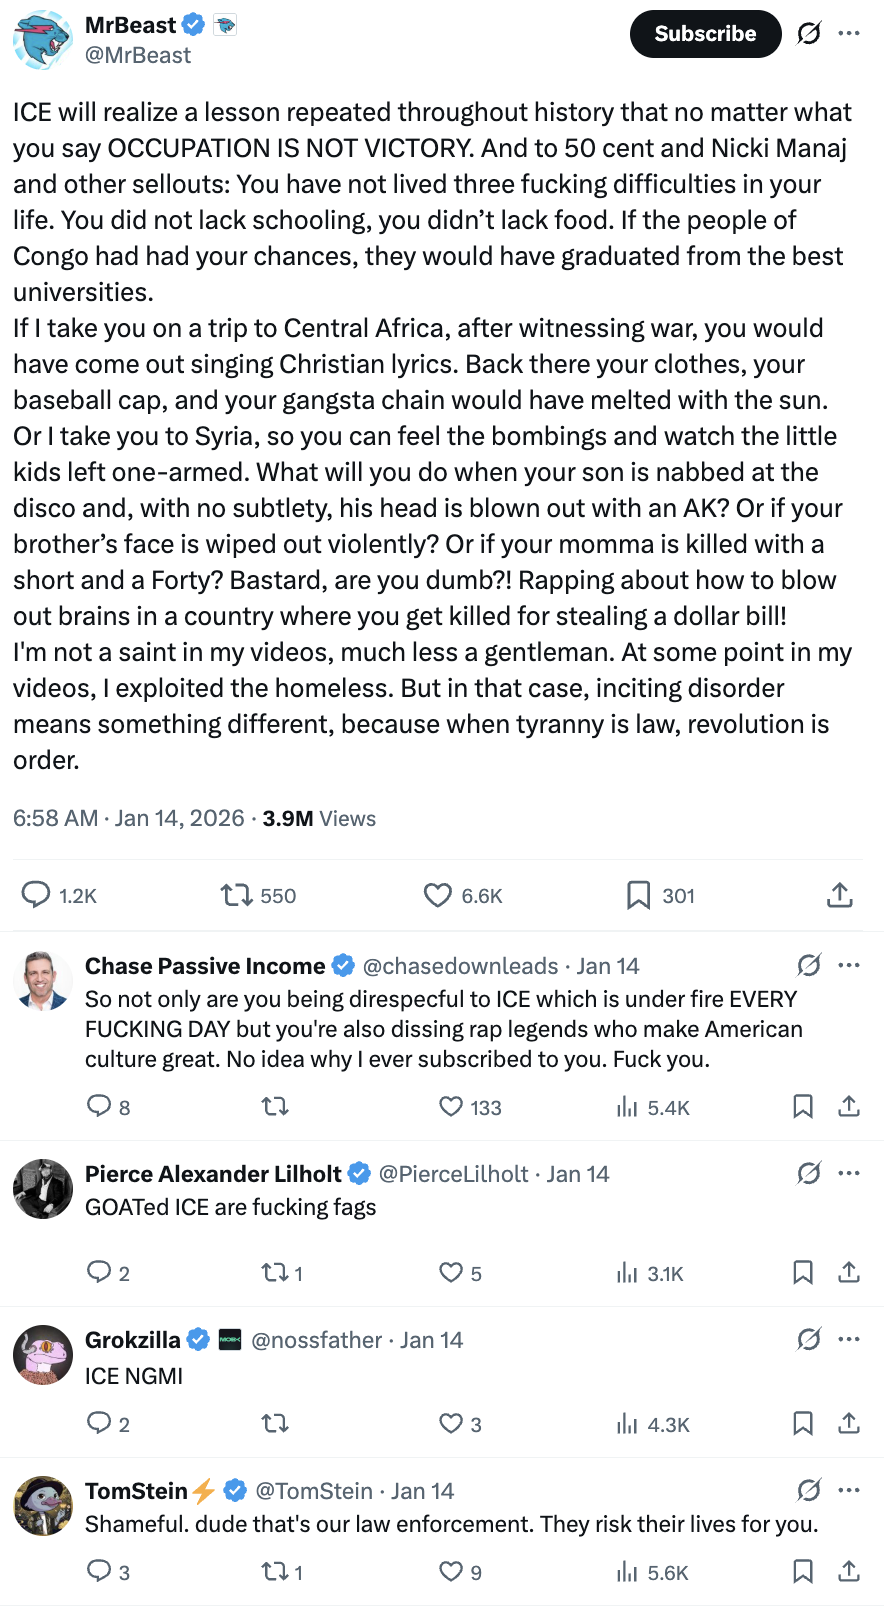Click the Subscribe button
884x1610 pixels.
coord(705,34)
